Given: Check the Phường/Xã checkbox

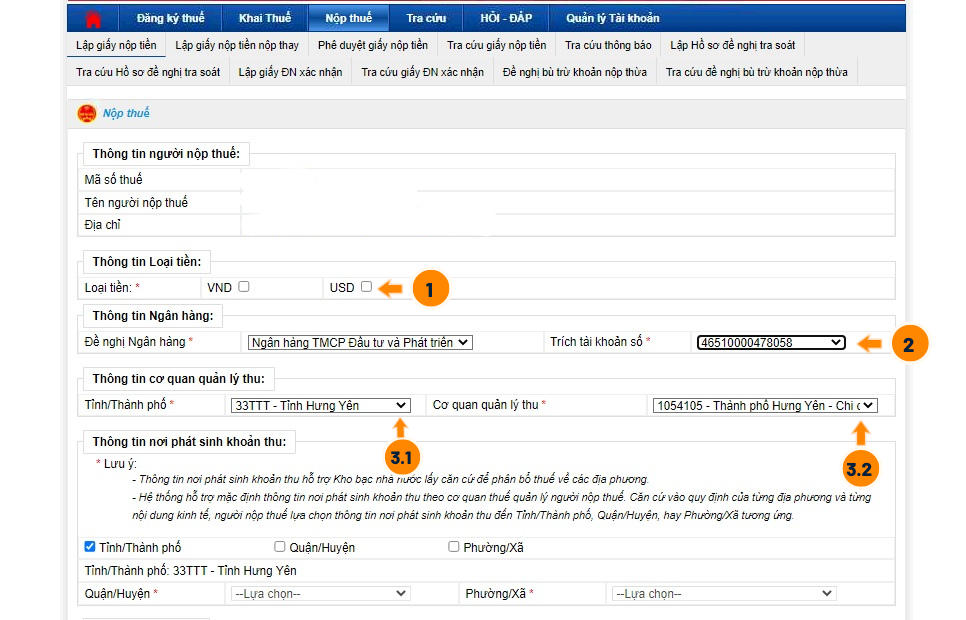Looking at the screenshot, I should [x=454, y=547].
